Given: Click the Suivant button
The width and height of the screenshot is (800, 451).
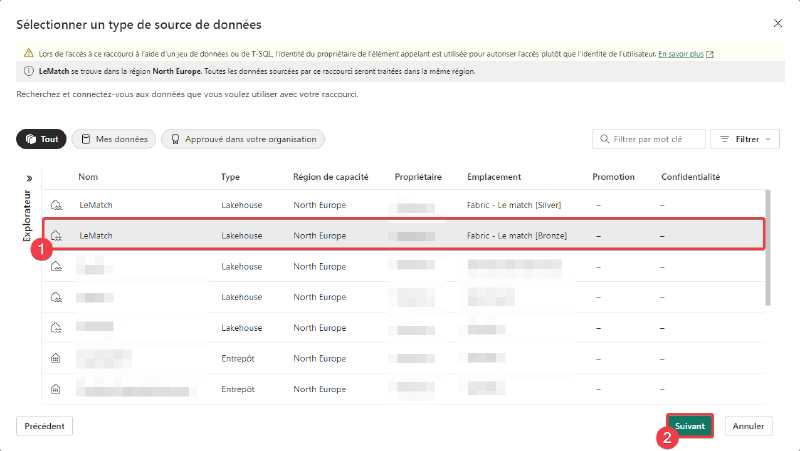Looking at the screenshot, I should click(690, 426).
